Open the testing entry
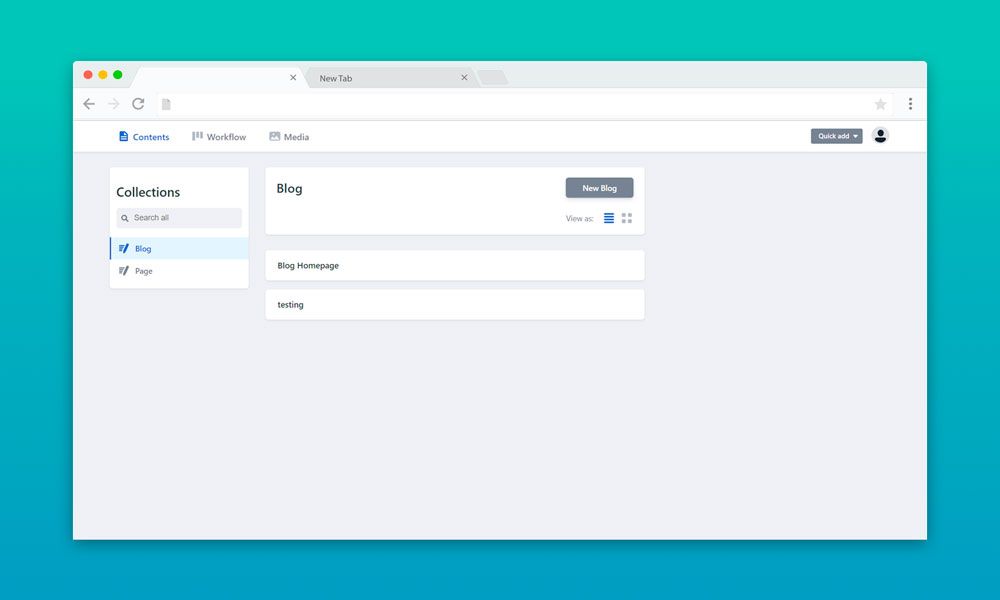1000x600 pixels. click(455, 305)
